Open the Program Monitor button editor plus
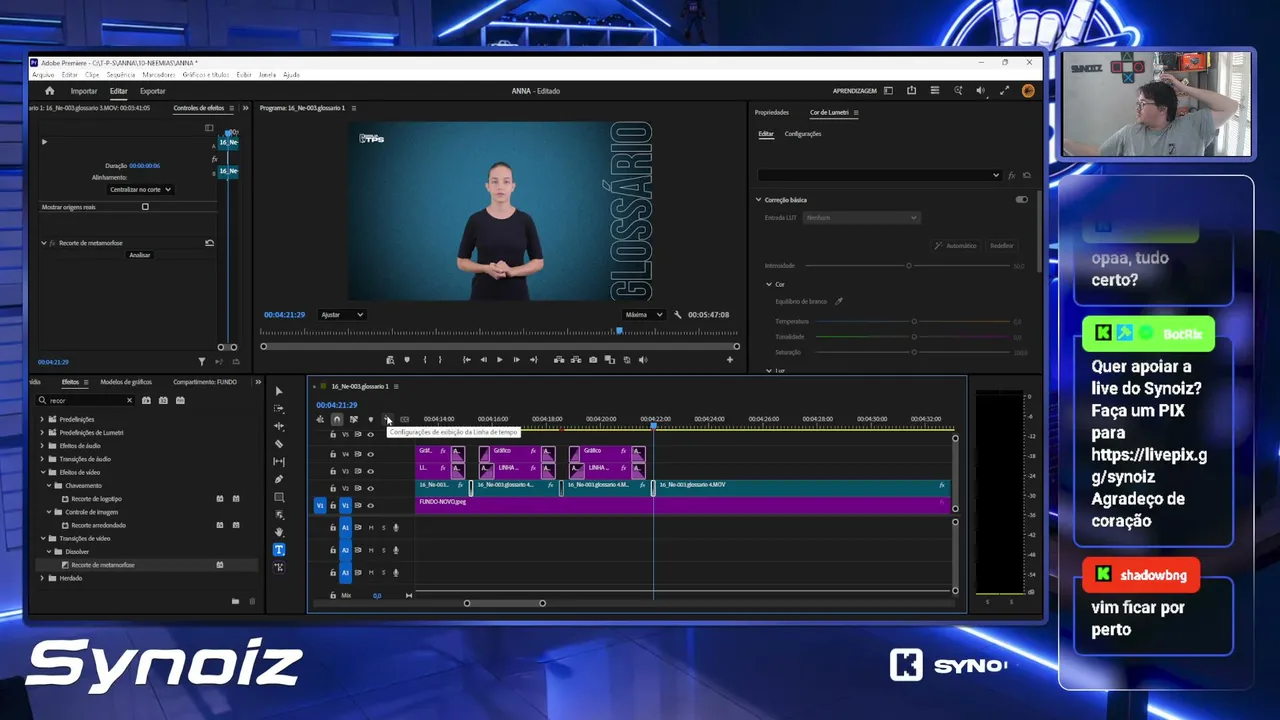The image size is (1280, 720). coord(730,360)
